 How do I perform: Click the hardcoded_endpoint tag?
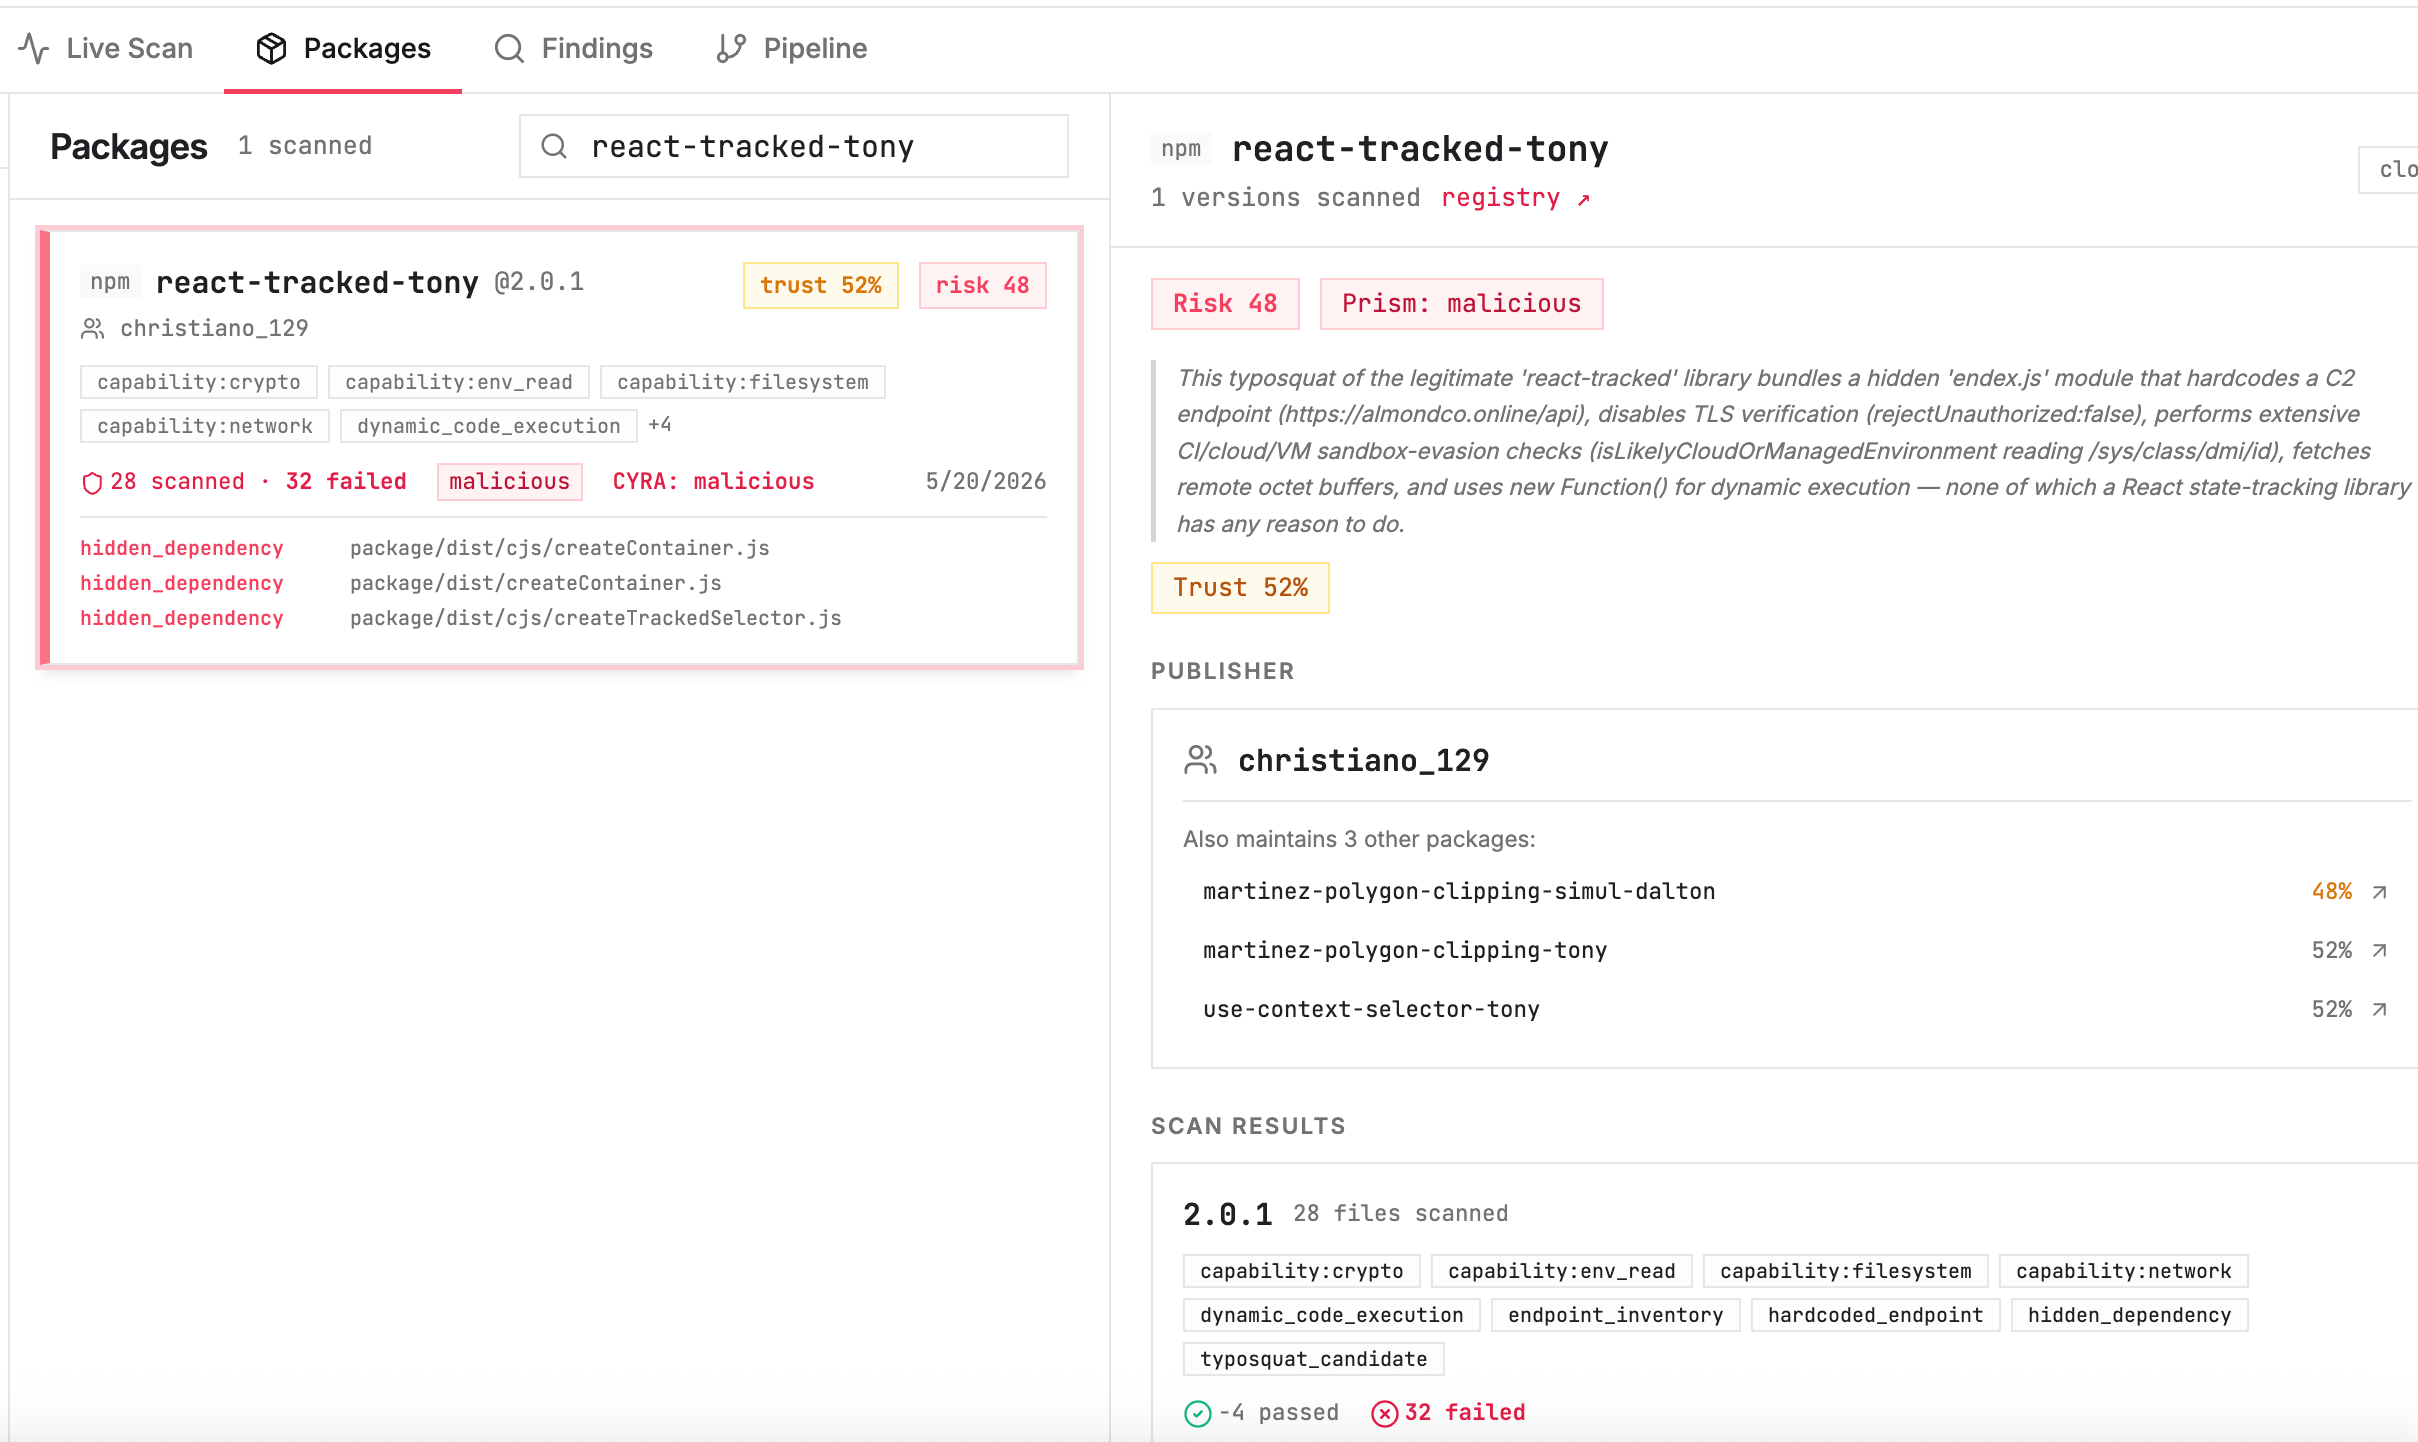pyautogui.click(x=1876, y=1315)
